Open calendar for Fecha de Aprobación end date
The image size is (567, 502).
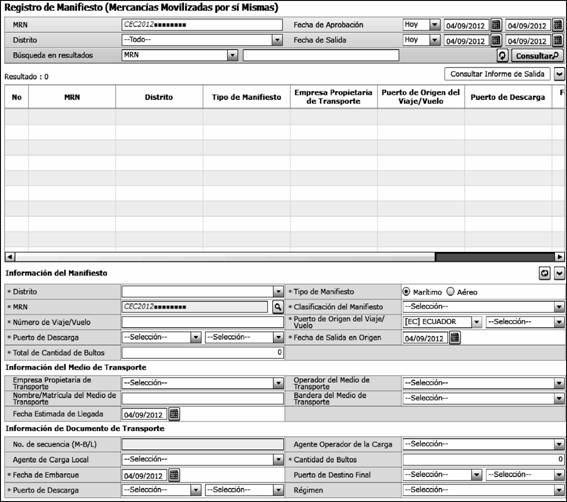click(558, 25)
